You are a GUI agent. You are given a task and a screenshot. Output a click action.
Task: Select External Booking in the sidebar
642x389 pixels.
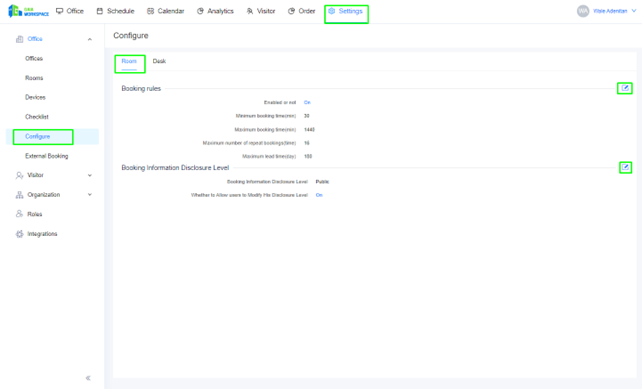[47, 156]
